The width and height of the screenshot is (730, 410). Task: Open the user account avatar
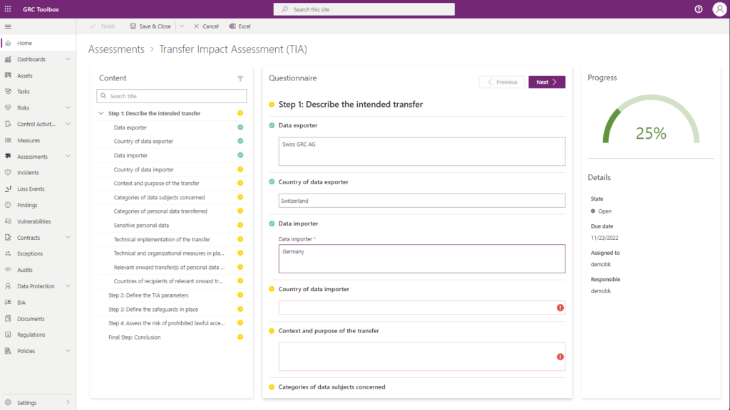719,9
